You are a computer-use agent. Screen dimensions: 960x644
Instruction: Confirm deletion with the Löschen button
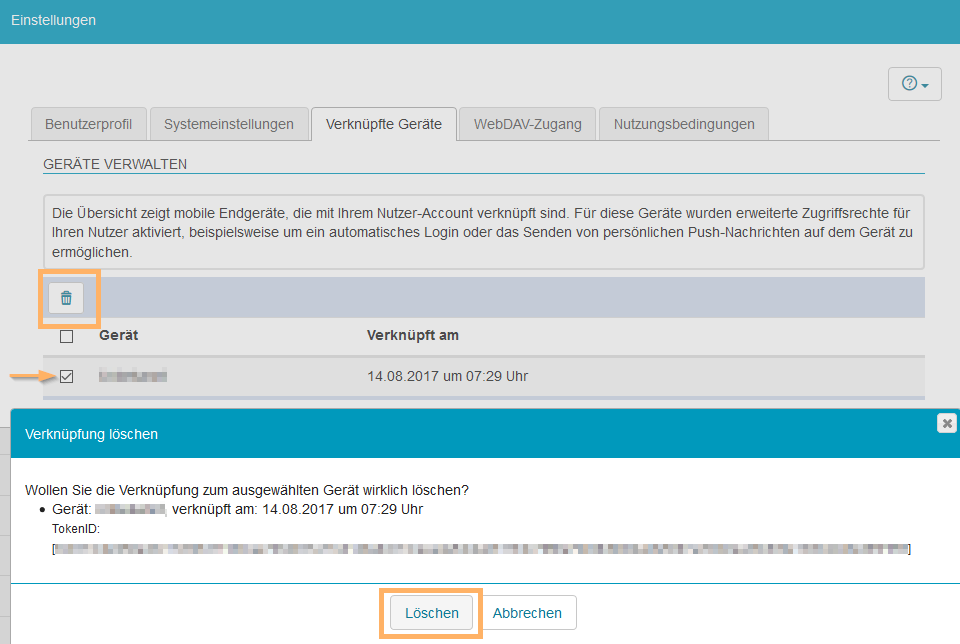pyautogui.click(x=431, y=613)
